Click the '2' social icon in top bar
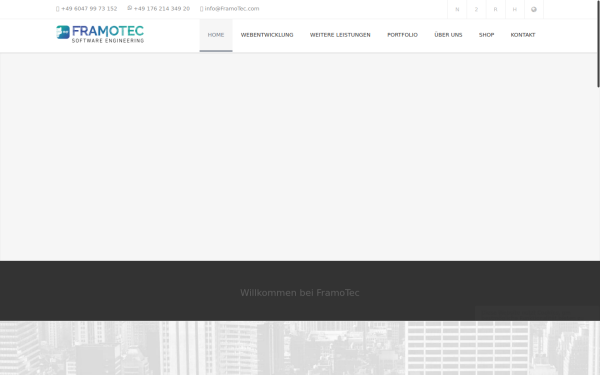This screenshot has height=375, width=600. click(x=476, y=10)
